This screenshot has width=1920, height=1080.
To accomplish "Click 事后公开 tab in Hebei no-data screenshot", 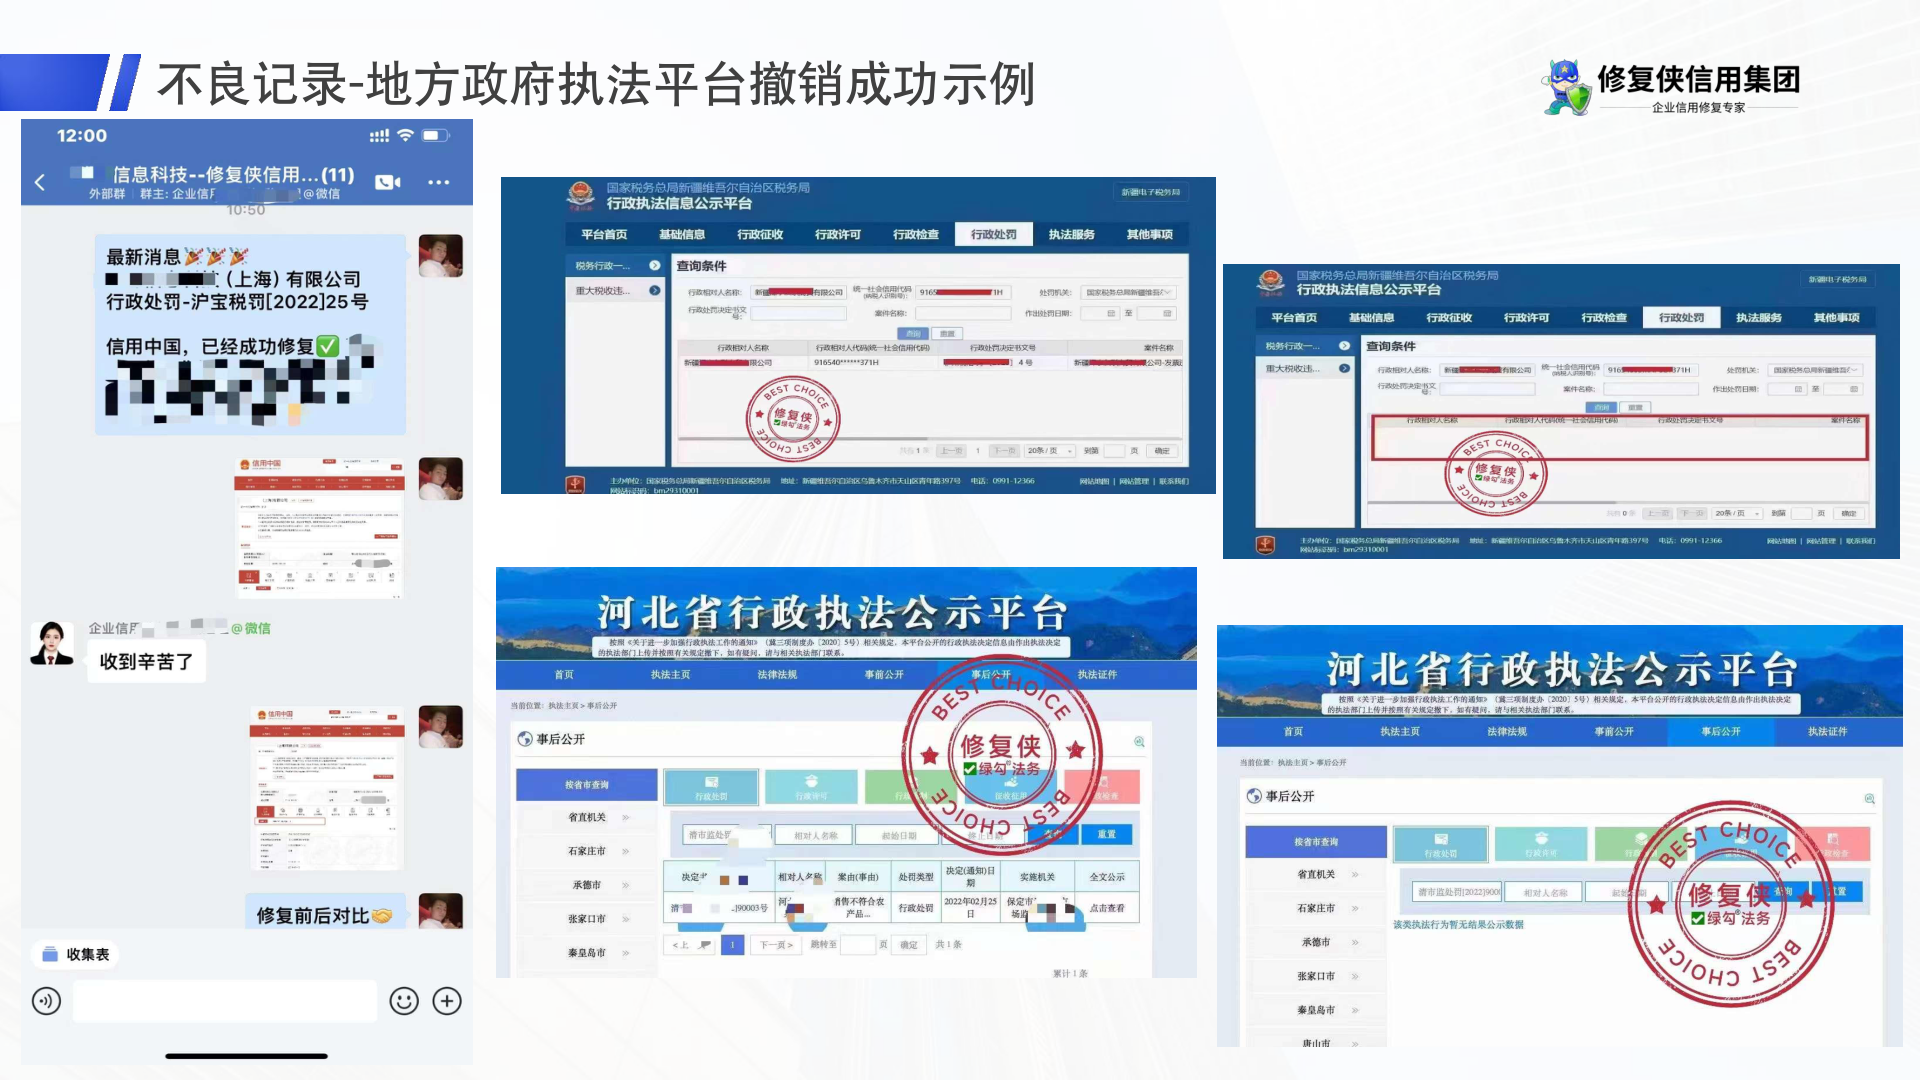I will (x=1721, y=732).
